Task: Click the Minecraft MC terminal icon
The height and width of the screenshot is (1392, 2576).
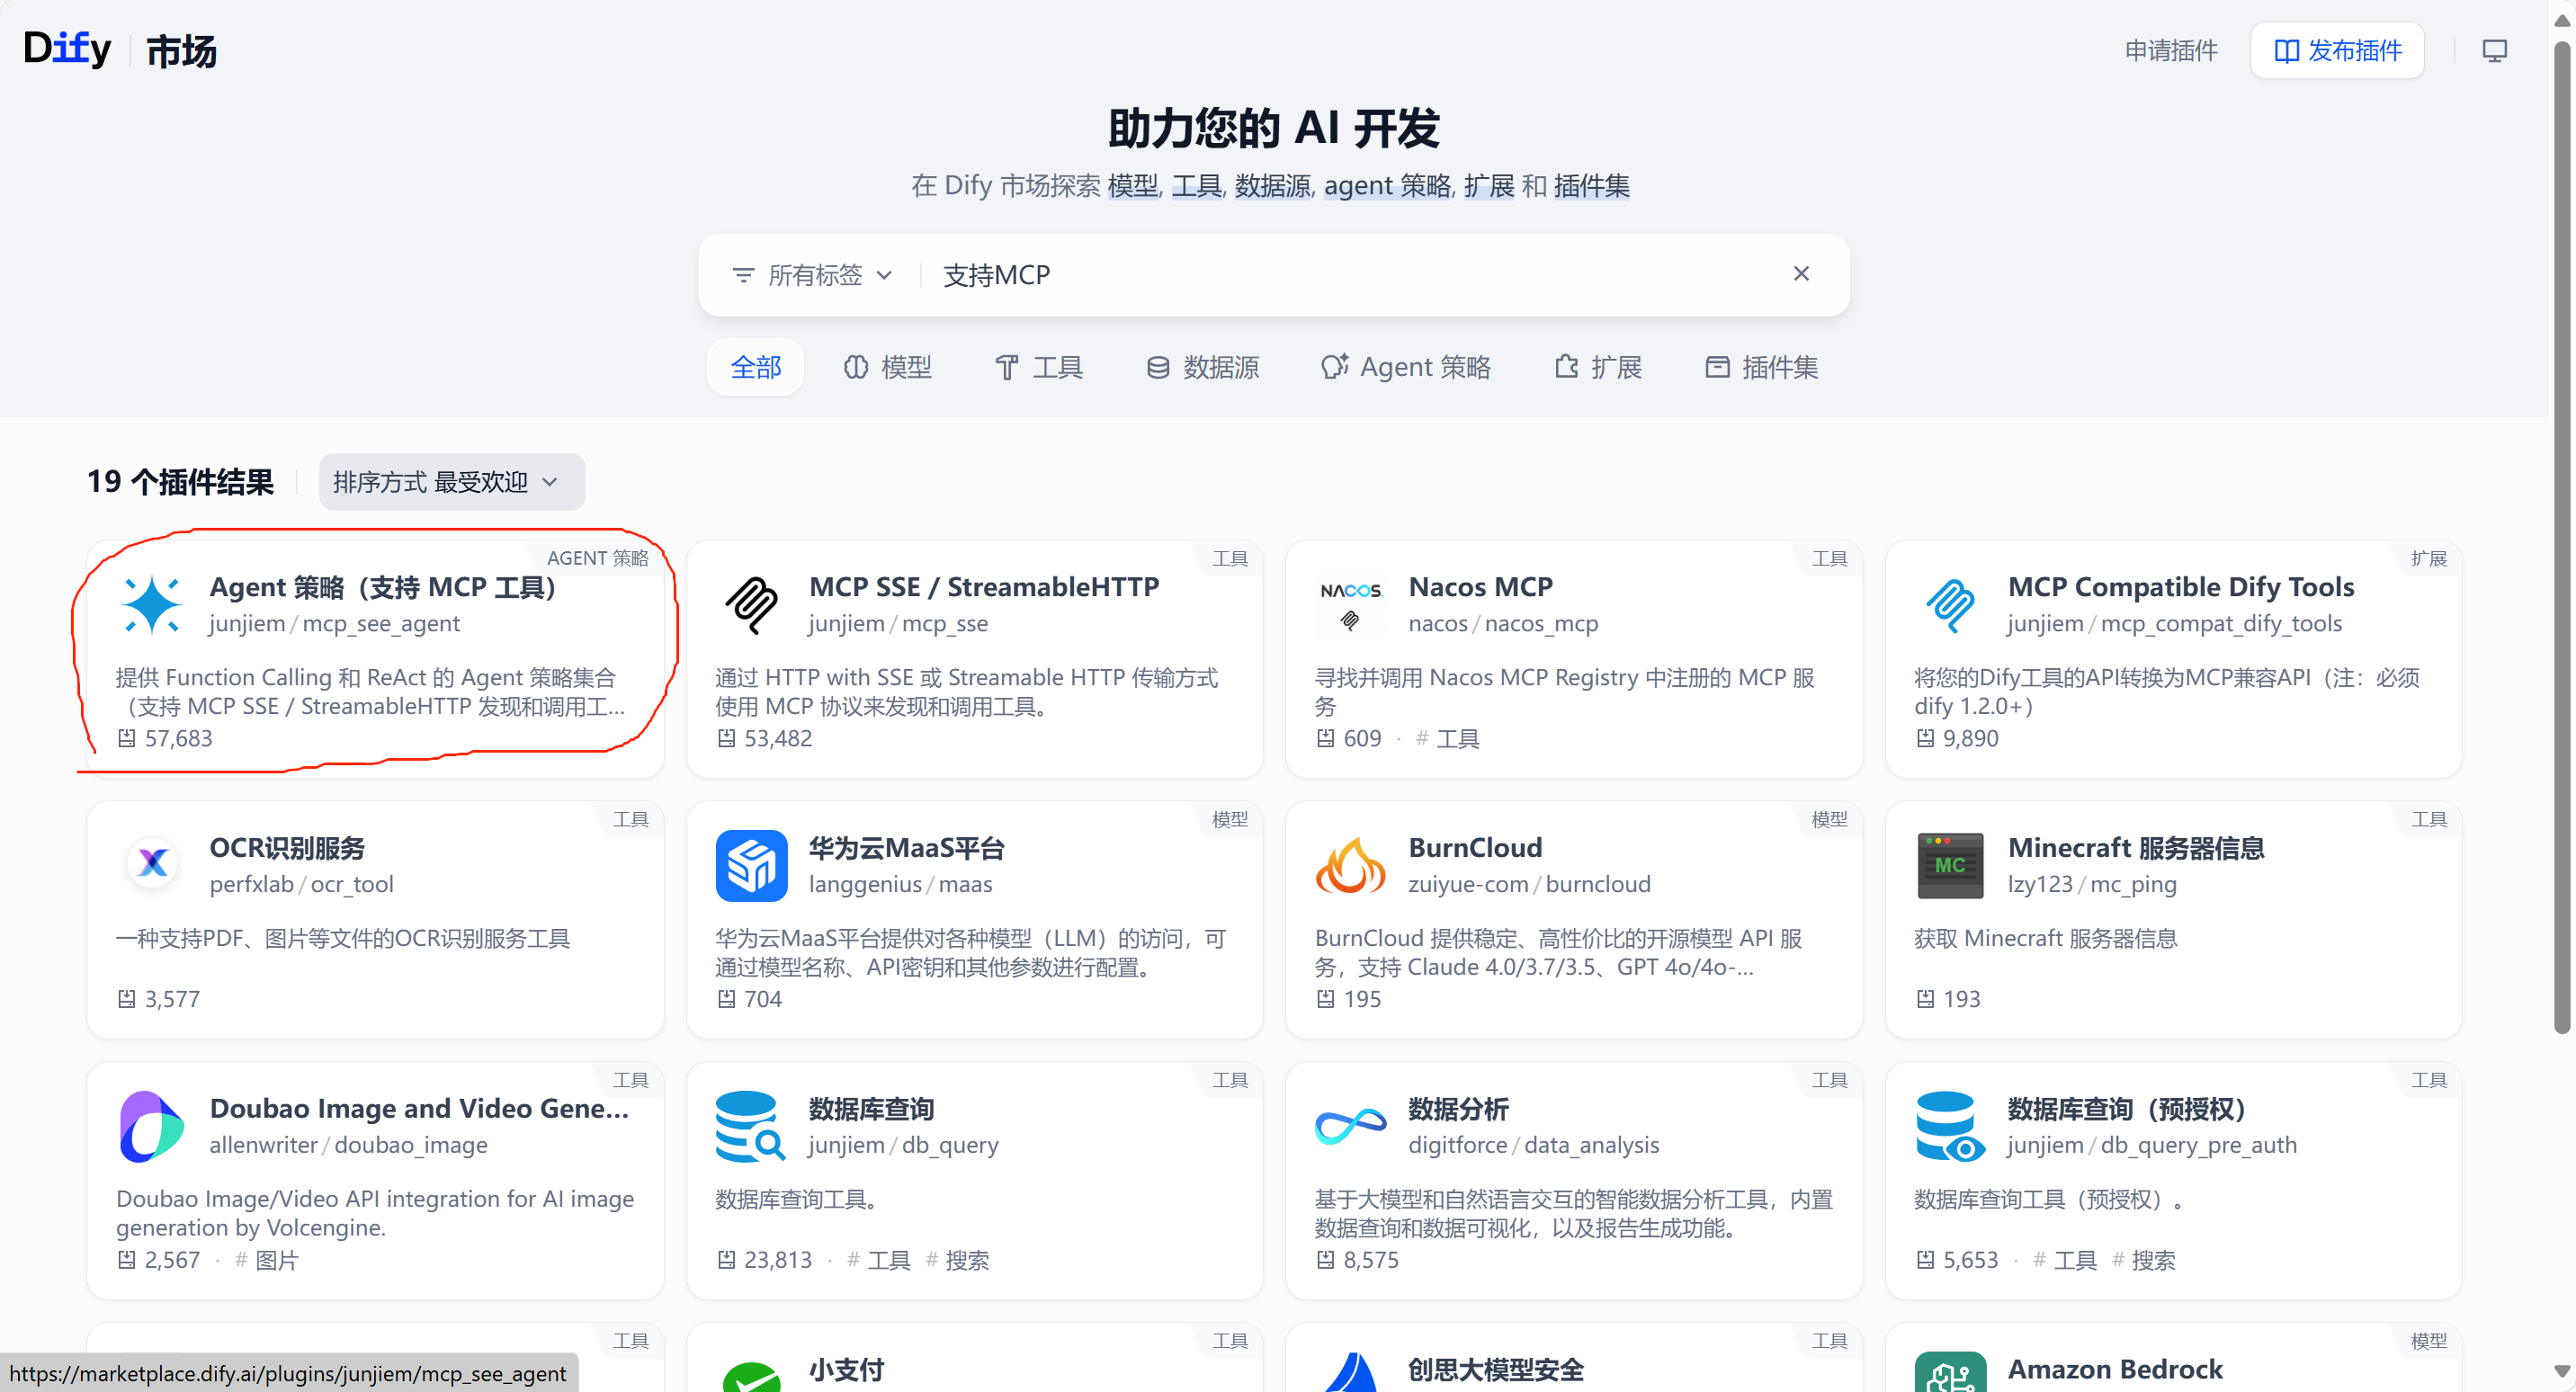Action: 1949,864
